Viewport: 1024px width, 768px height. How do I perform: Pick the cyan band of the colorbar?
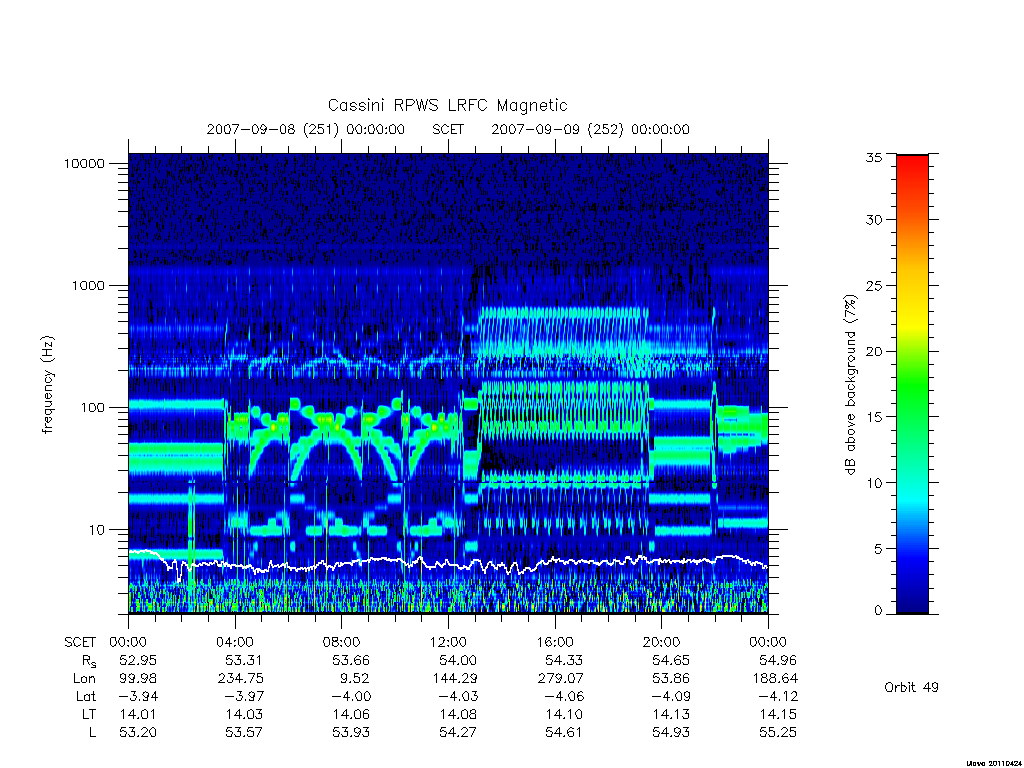[912, 500]
